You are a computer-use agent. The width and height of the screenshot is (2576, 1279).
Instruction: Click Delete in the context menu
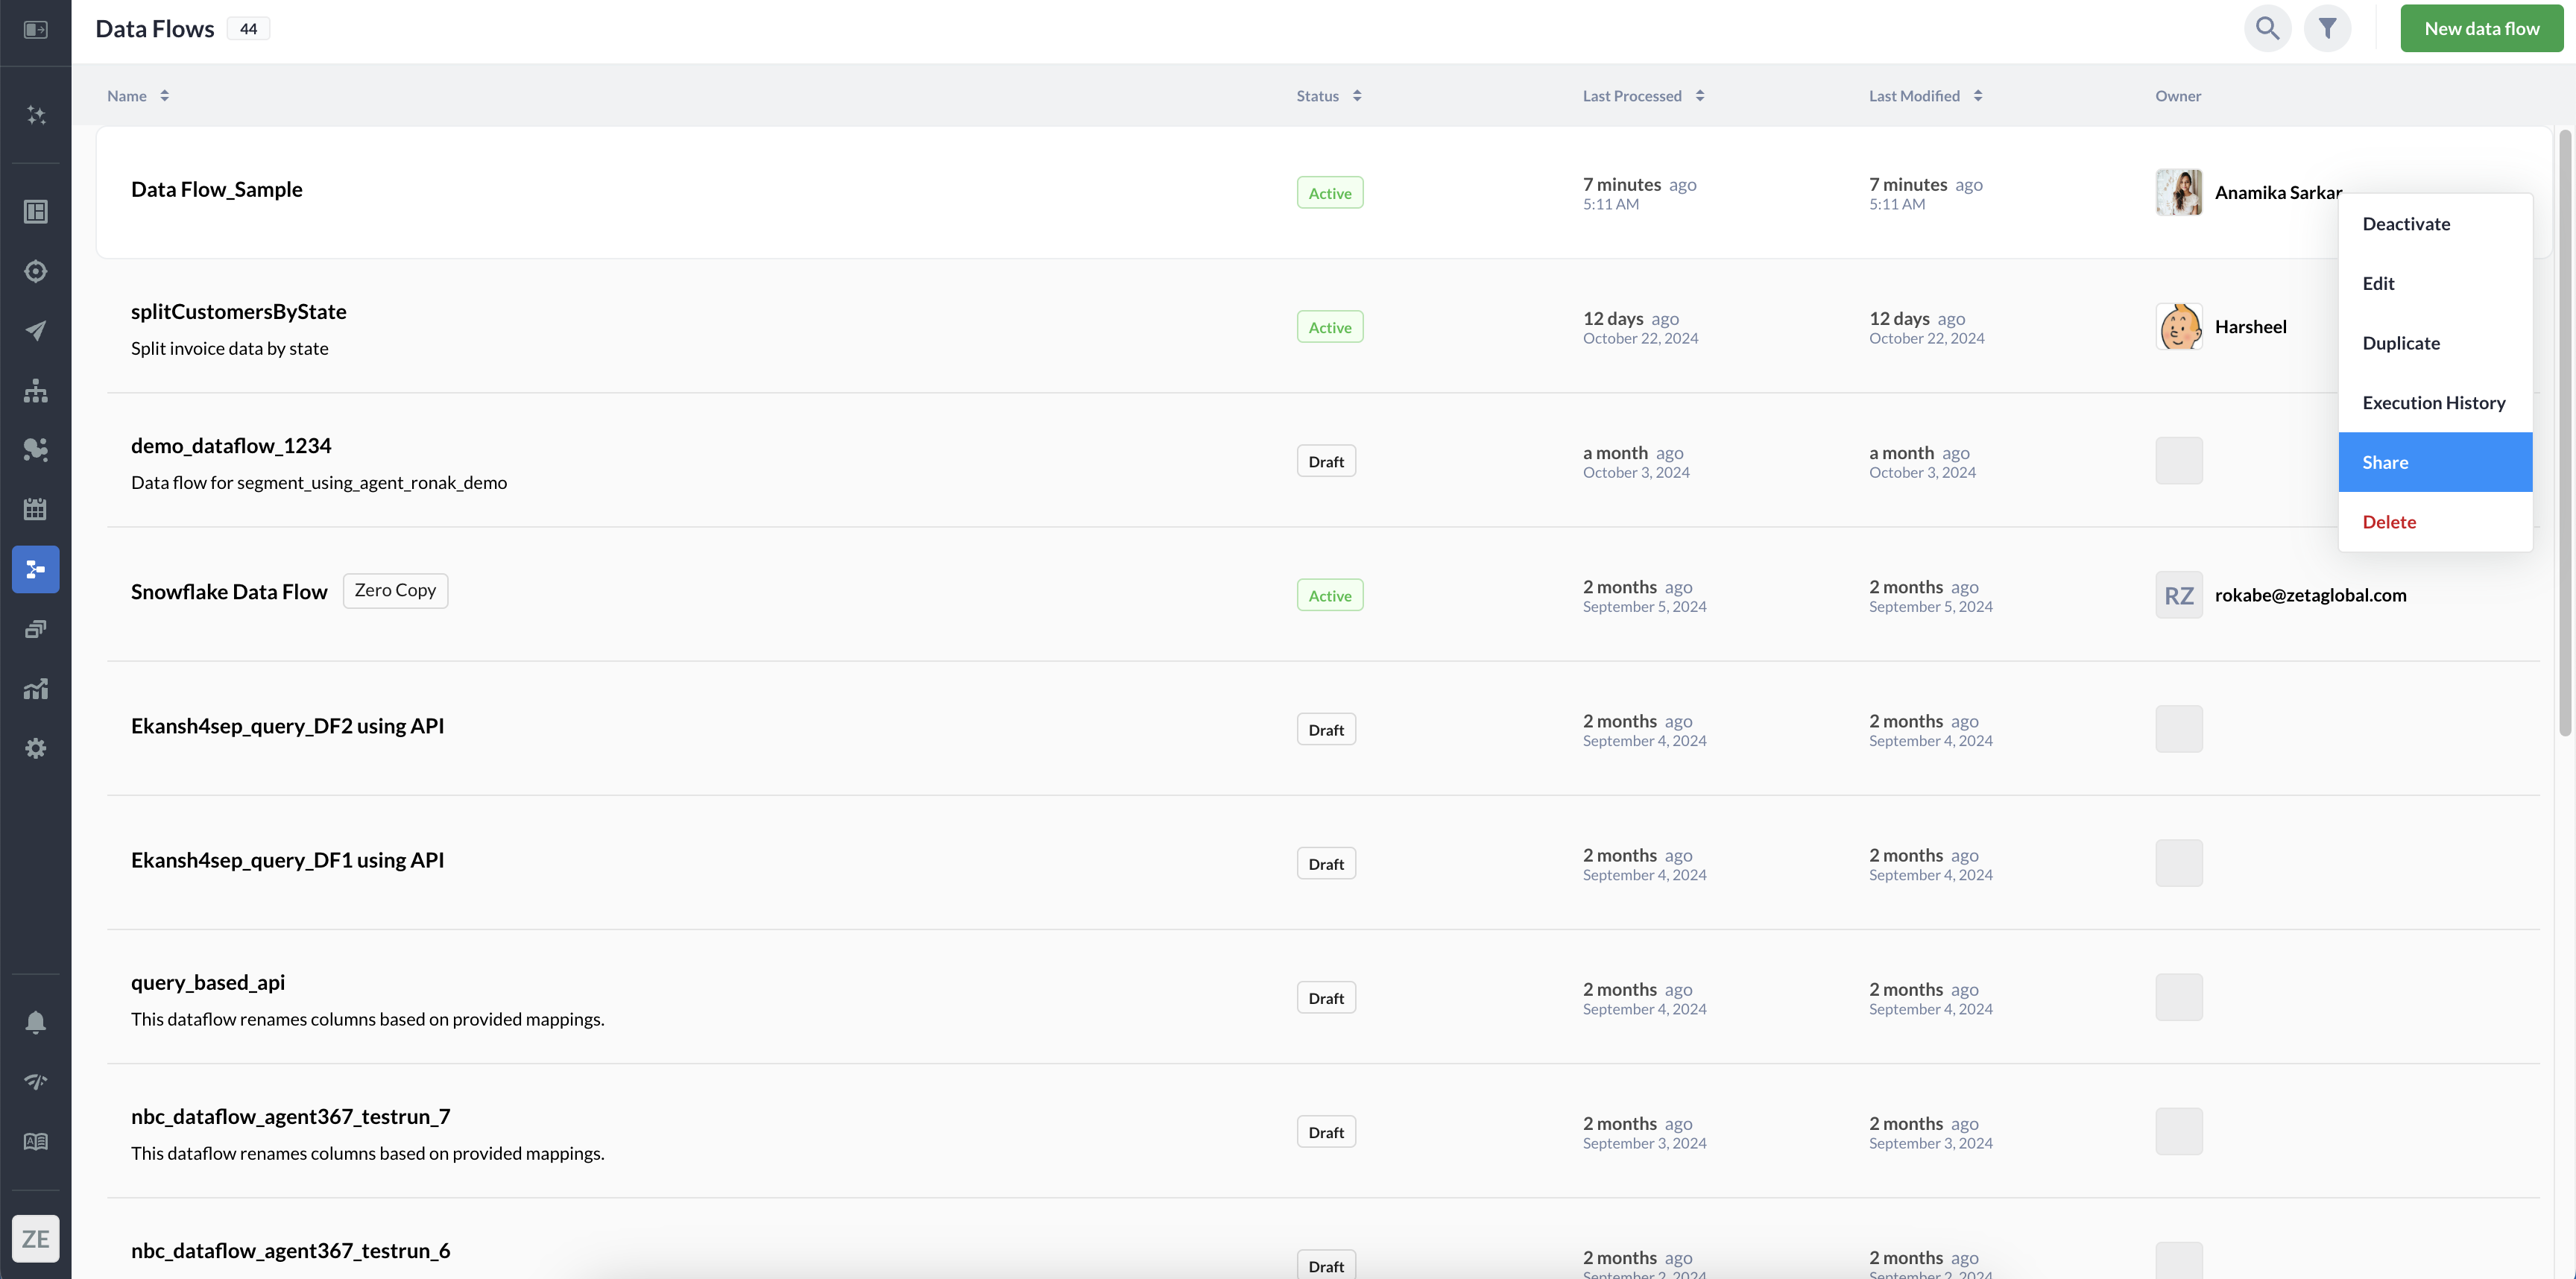[2389, 522]
